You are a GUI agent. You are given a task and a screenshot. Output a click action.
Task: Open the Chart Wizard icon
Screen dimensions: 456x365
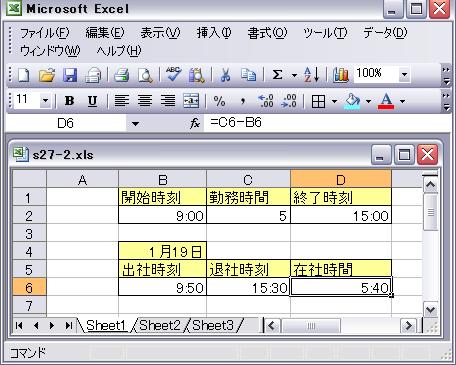click(x=341, y=75)
